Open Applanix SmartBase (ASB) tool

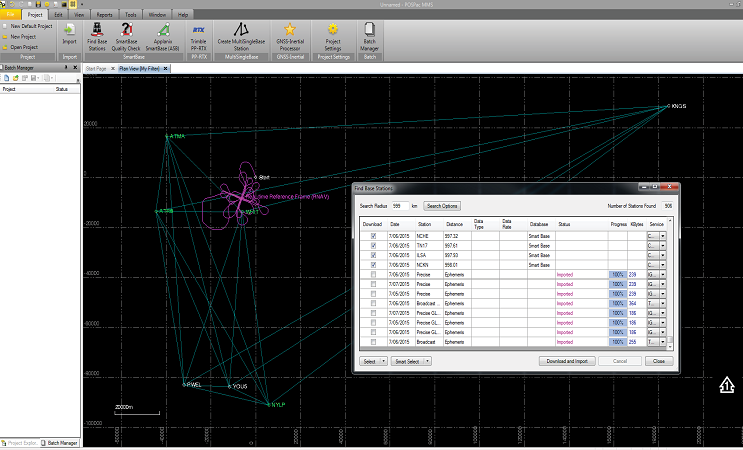[x=163, y=36]
